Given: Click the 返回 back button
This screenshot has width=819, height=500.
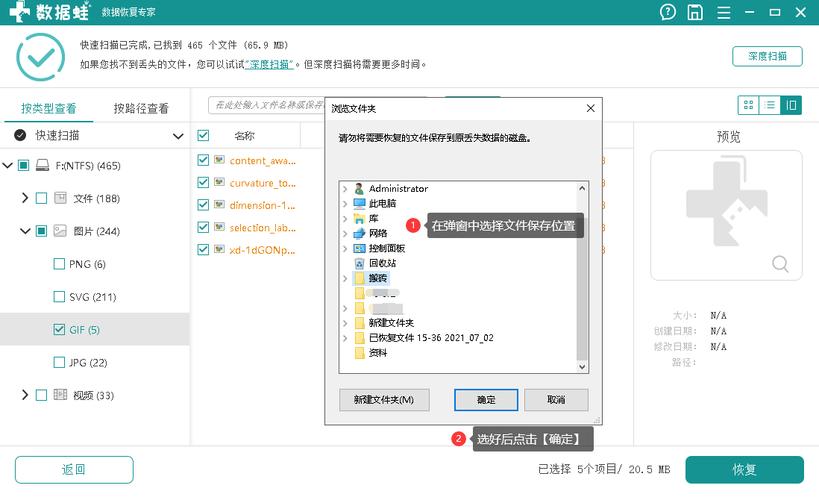Looking at the screenshot, I should (74, 470).
